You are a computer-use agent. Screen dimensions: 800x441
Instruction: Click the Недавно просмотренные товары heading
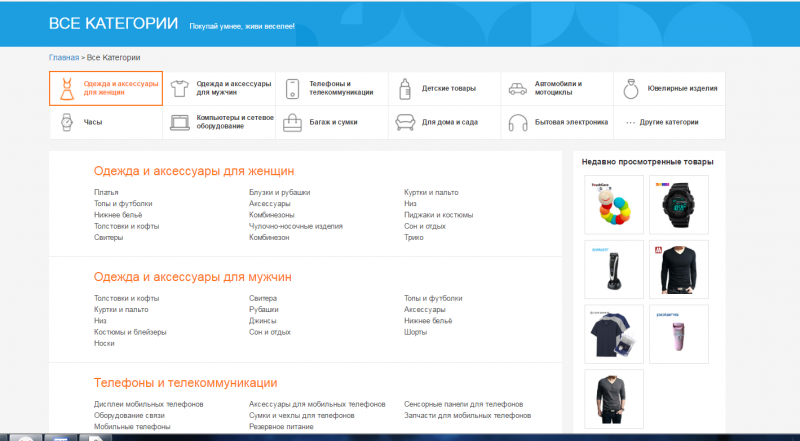[x=647, y=162]
